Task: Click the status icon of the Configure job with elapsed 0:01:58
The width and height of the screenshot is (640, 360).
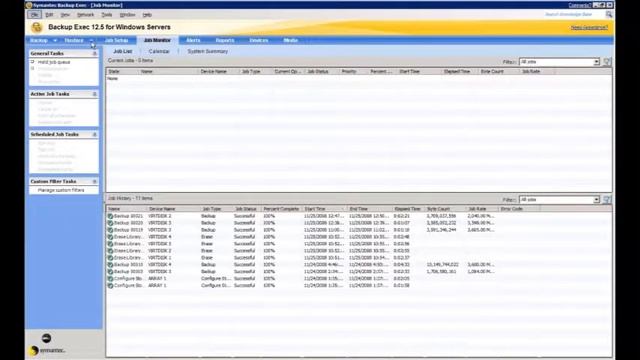Action: (x=110, y=286)
